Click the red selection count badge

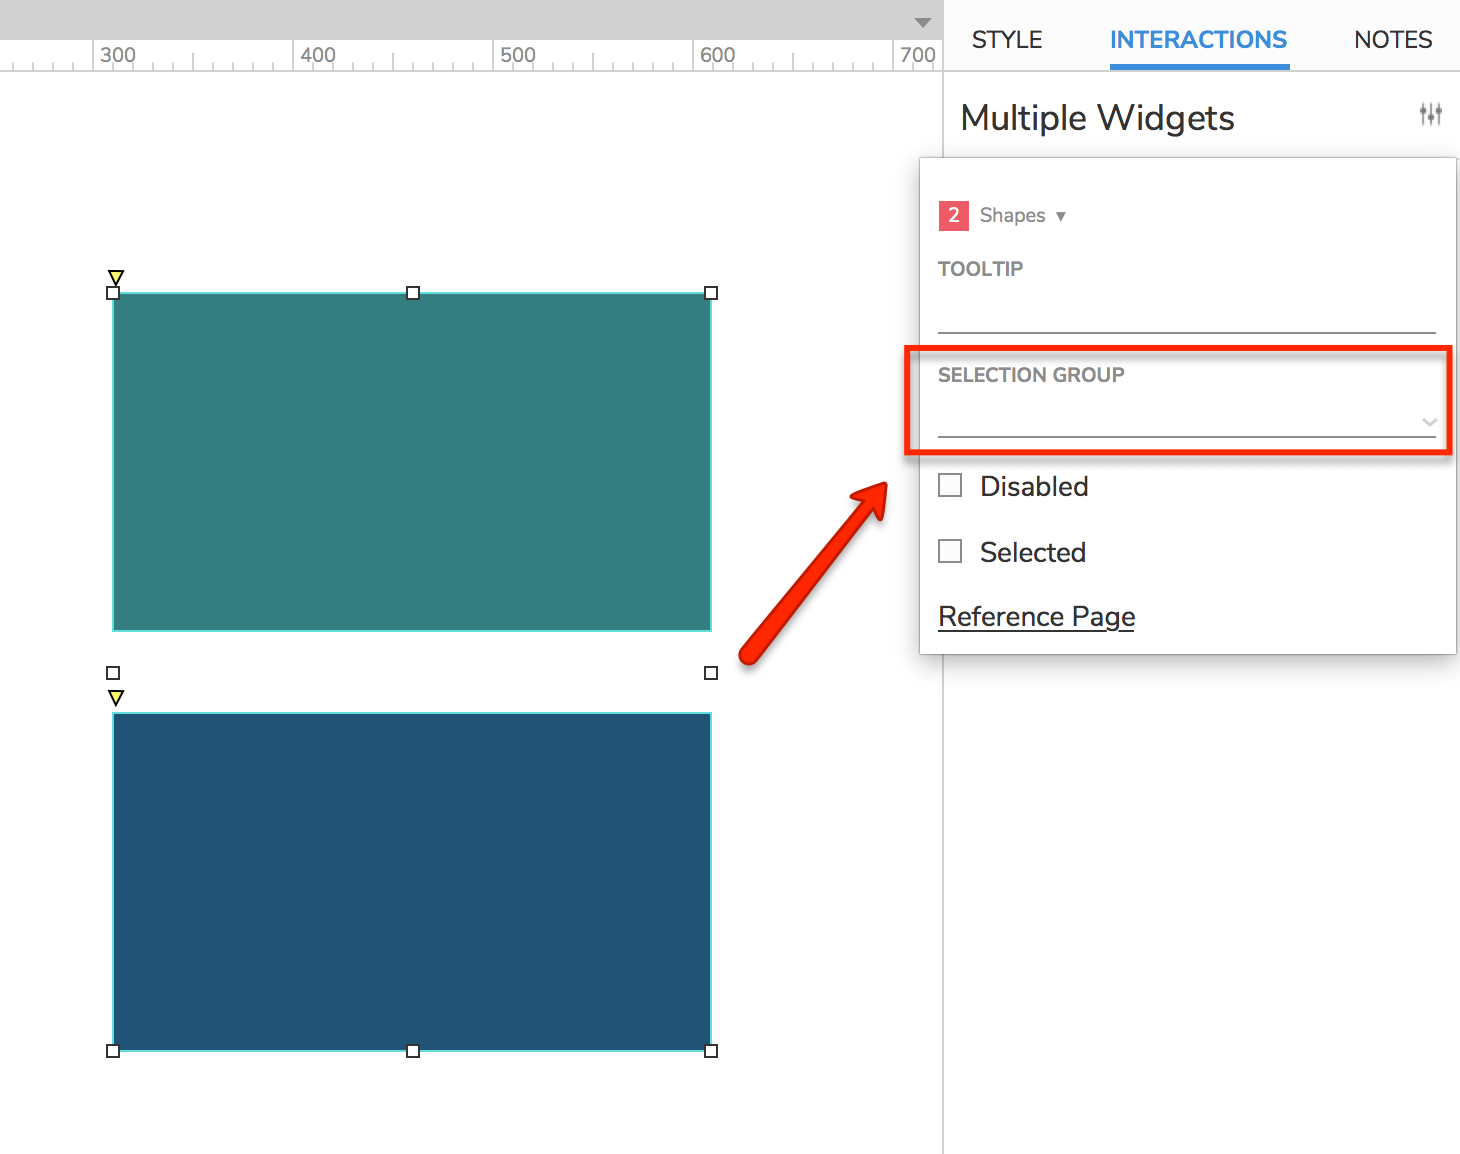(953, 216)
